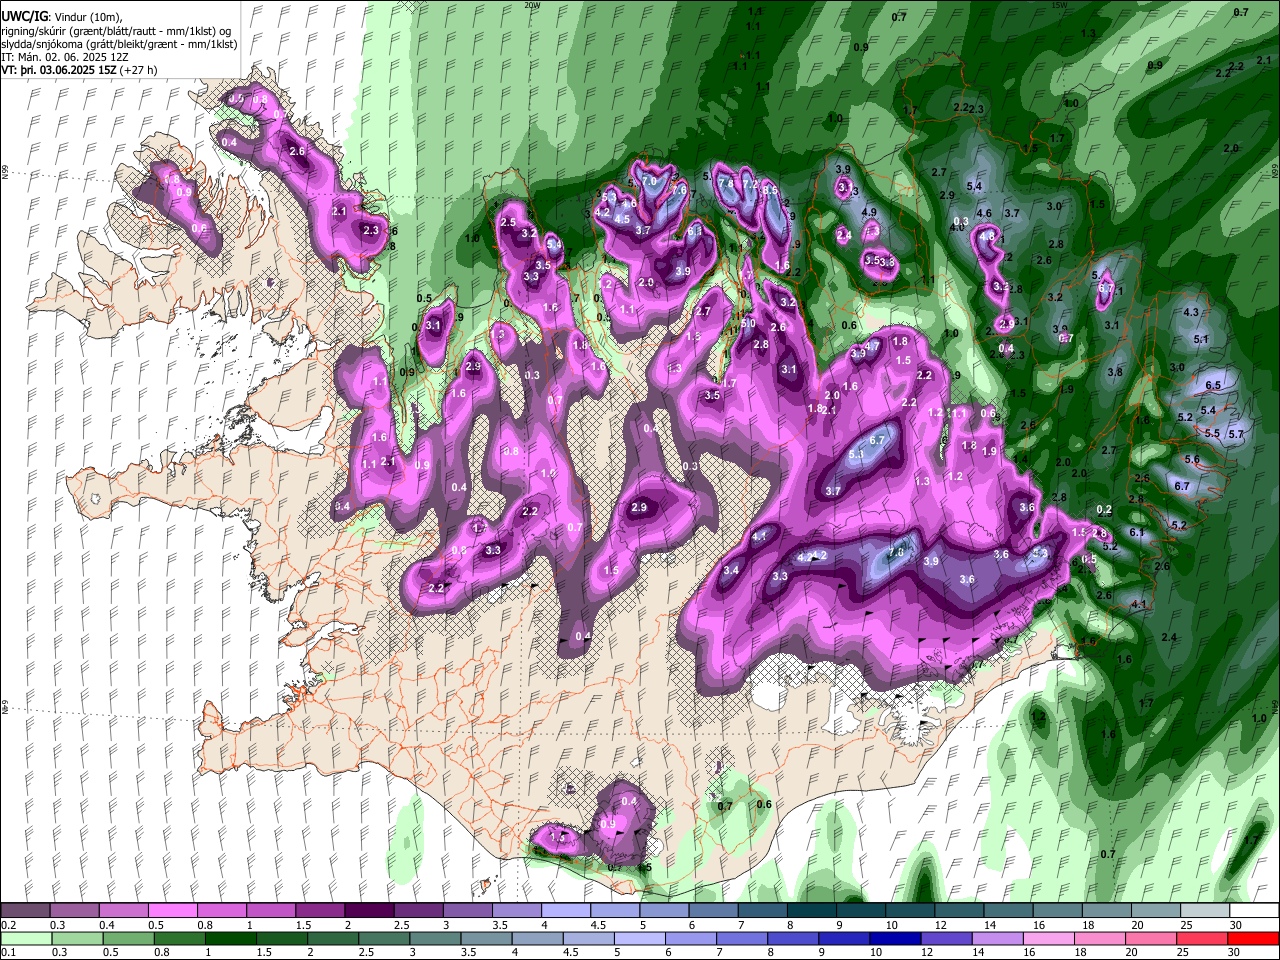Viewport: 1280px width, 960px height.
Task: Select the 'IT: Mán. 02. 06. 2025 12Z' line
Action: [65, 57]
